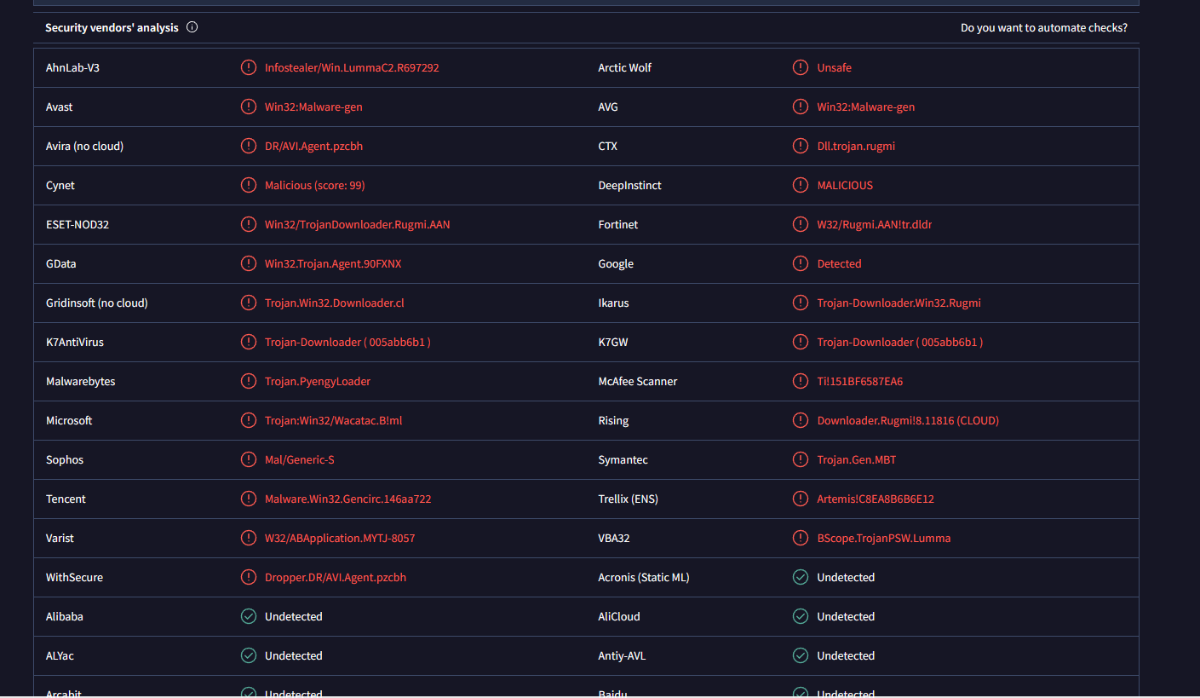This screenshot has width=1200, height=698.
Task: Click the 'Malwarebytes' vendor name
Action: tap(80, 382)
